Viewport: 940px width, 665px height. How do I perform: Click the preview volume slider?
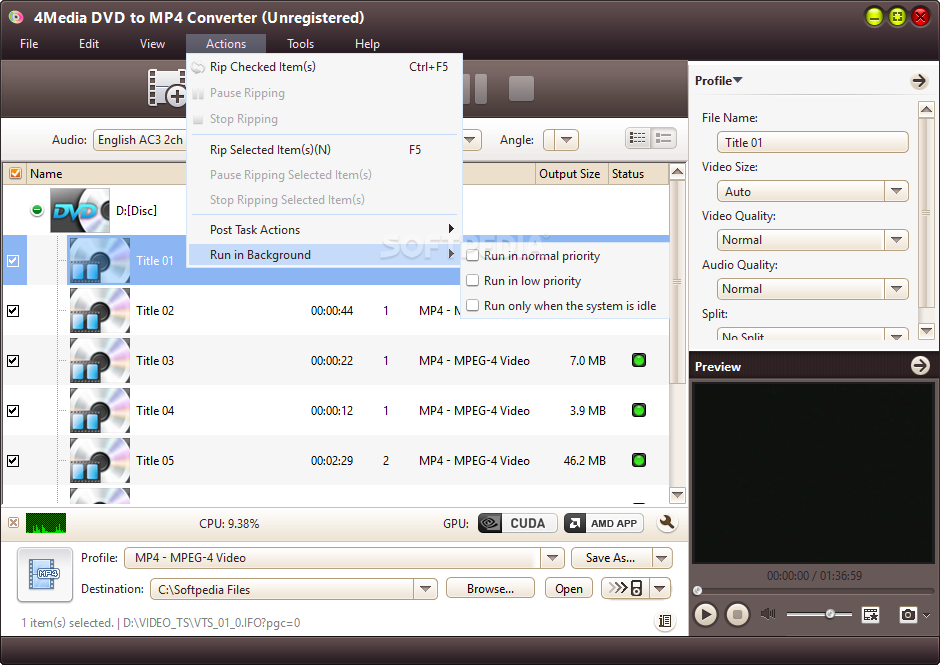coord(819,614)
